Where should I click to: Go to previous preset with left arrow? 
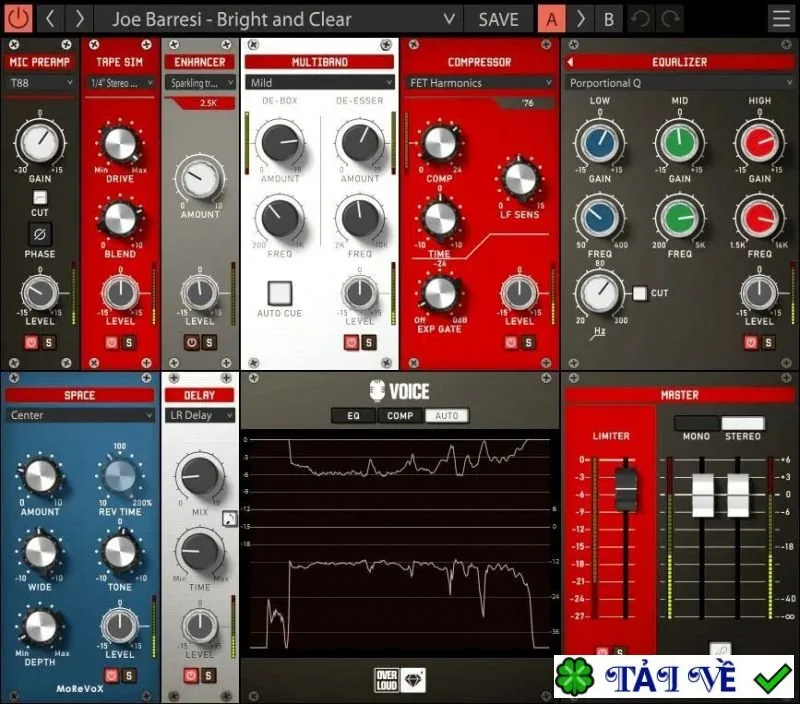49,19
